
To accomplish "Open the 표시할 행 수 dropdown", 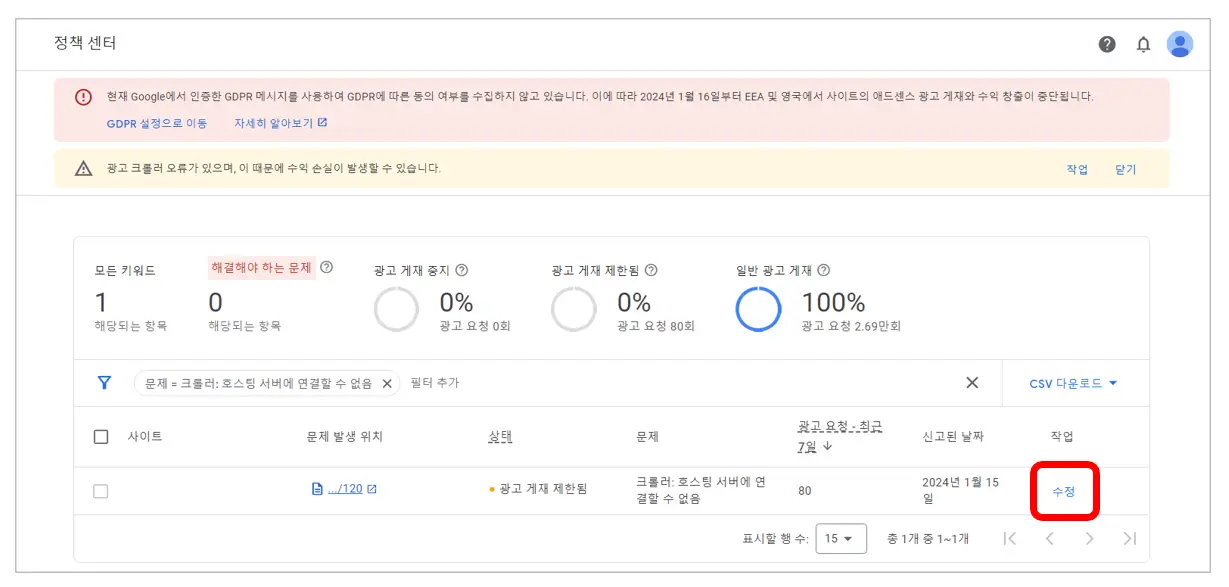I will [841, 538].
